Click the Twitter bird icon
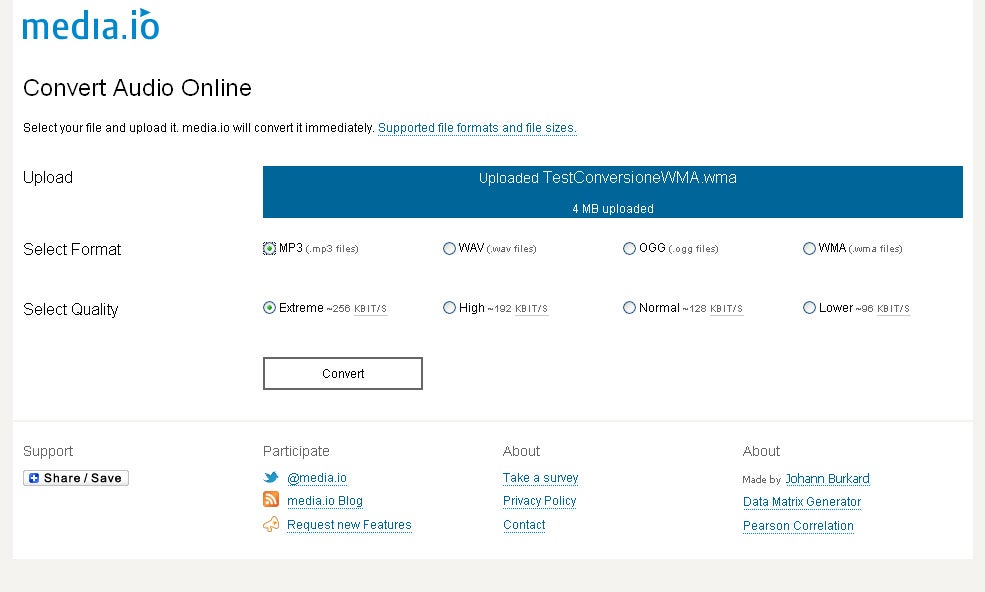 (271, 478)
